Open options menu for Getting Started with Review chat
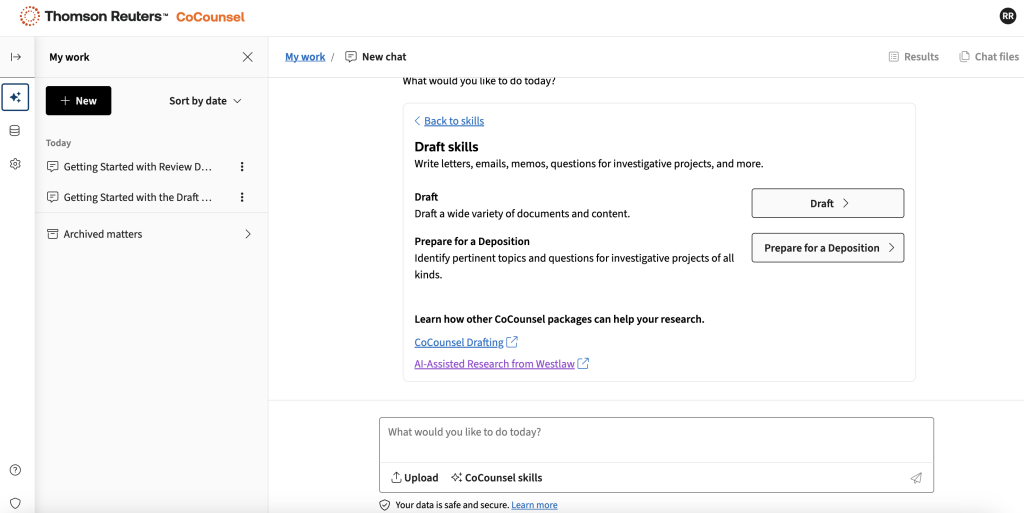The image size is (1024, 513). click(242, 167)
